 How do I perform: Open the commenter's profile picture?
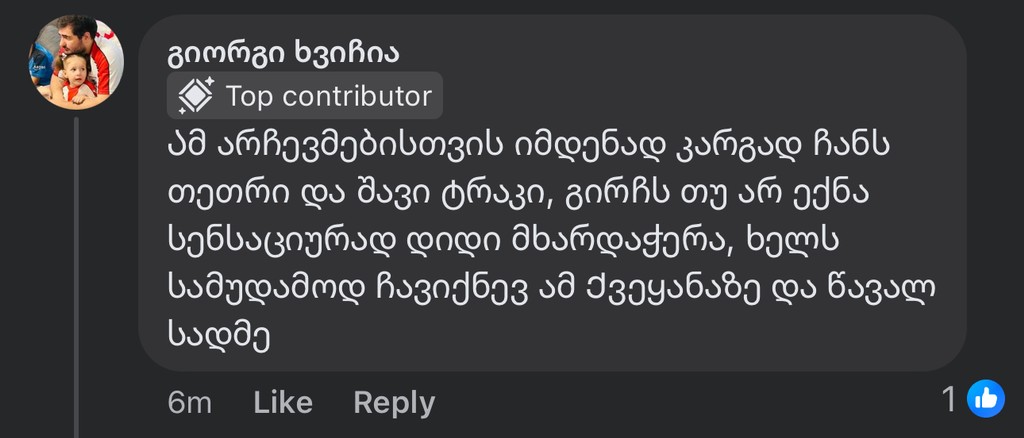(75, 62)
